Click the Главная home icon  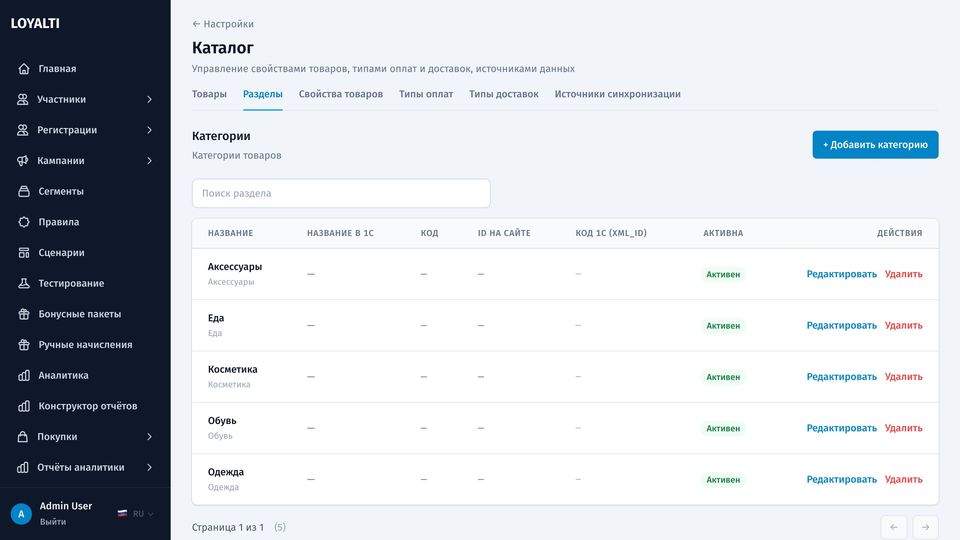coord(24,69)
